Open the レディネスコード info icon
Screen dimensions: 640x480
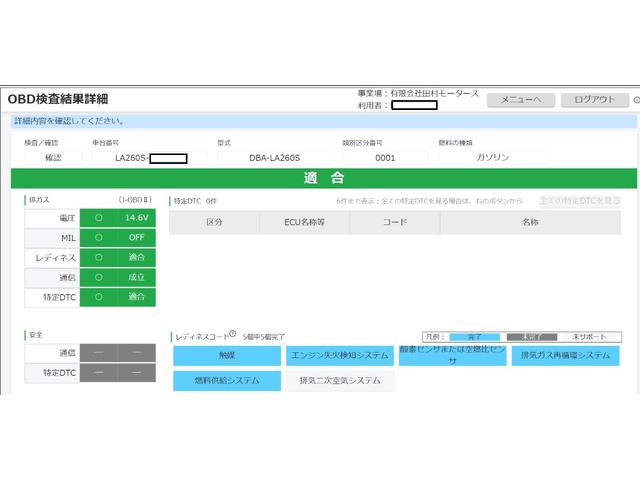(x=232, y=335)
